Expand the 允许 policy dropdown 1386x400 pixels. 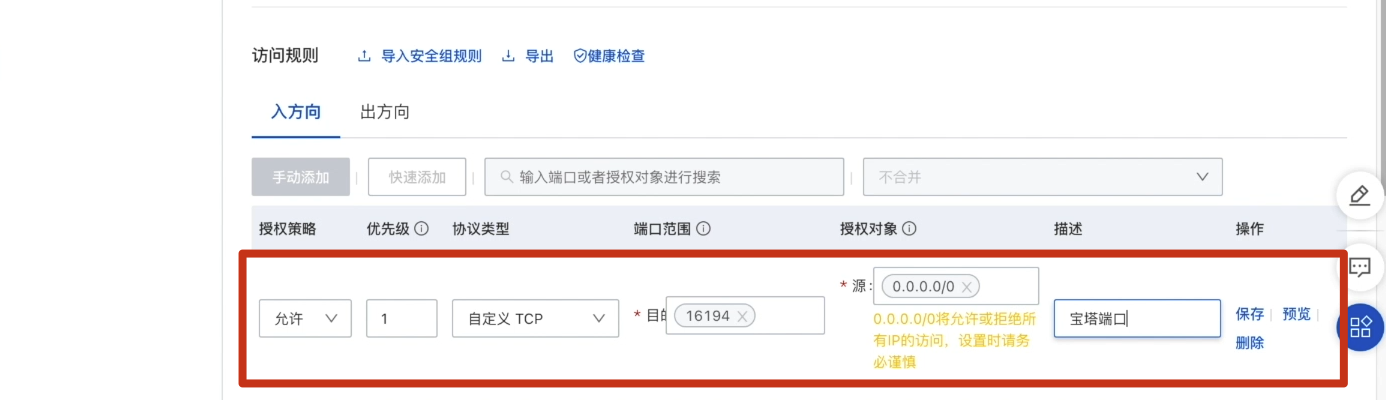305,319
